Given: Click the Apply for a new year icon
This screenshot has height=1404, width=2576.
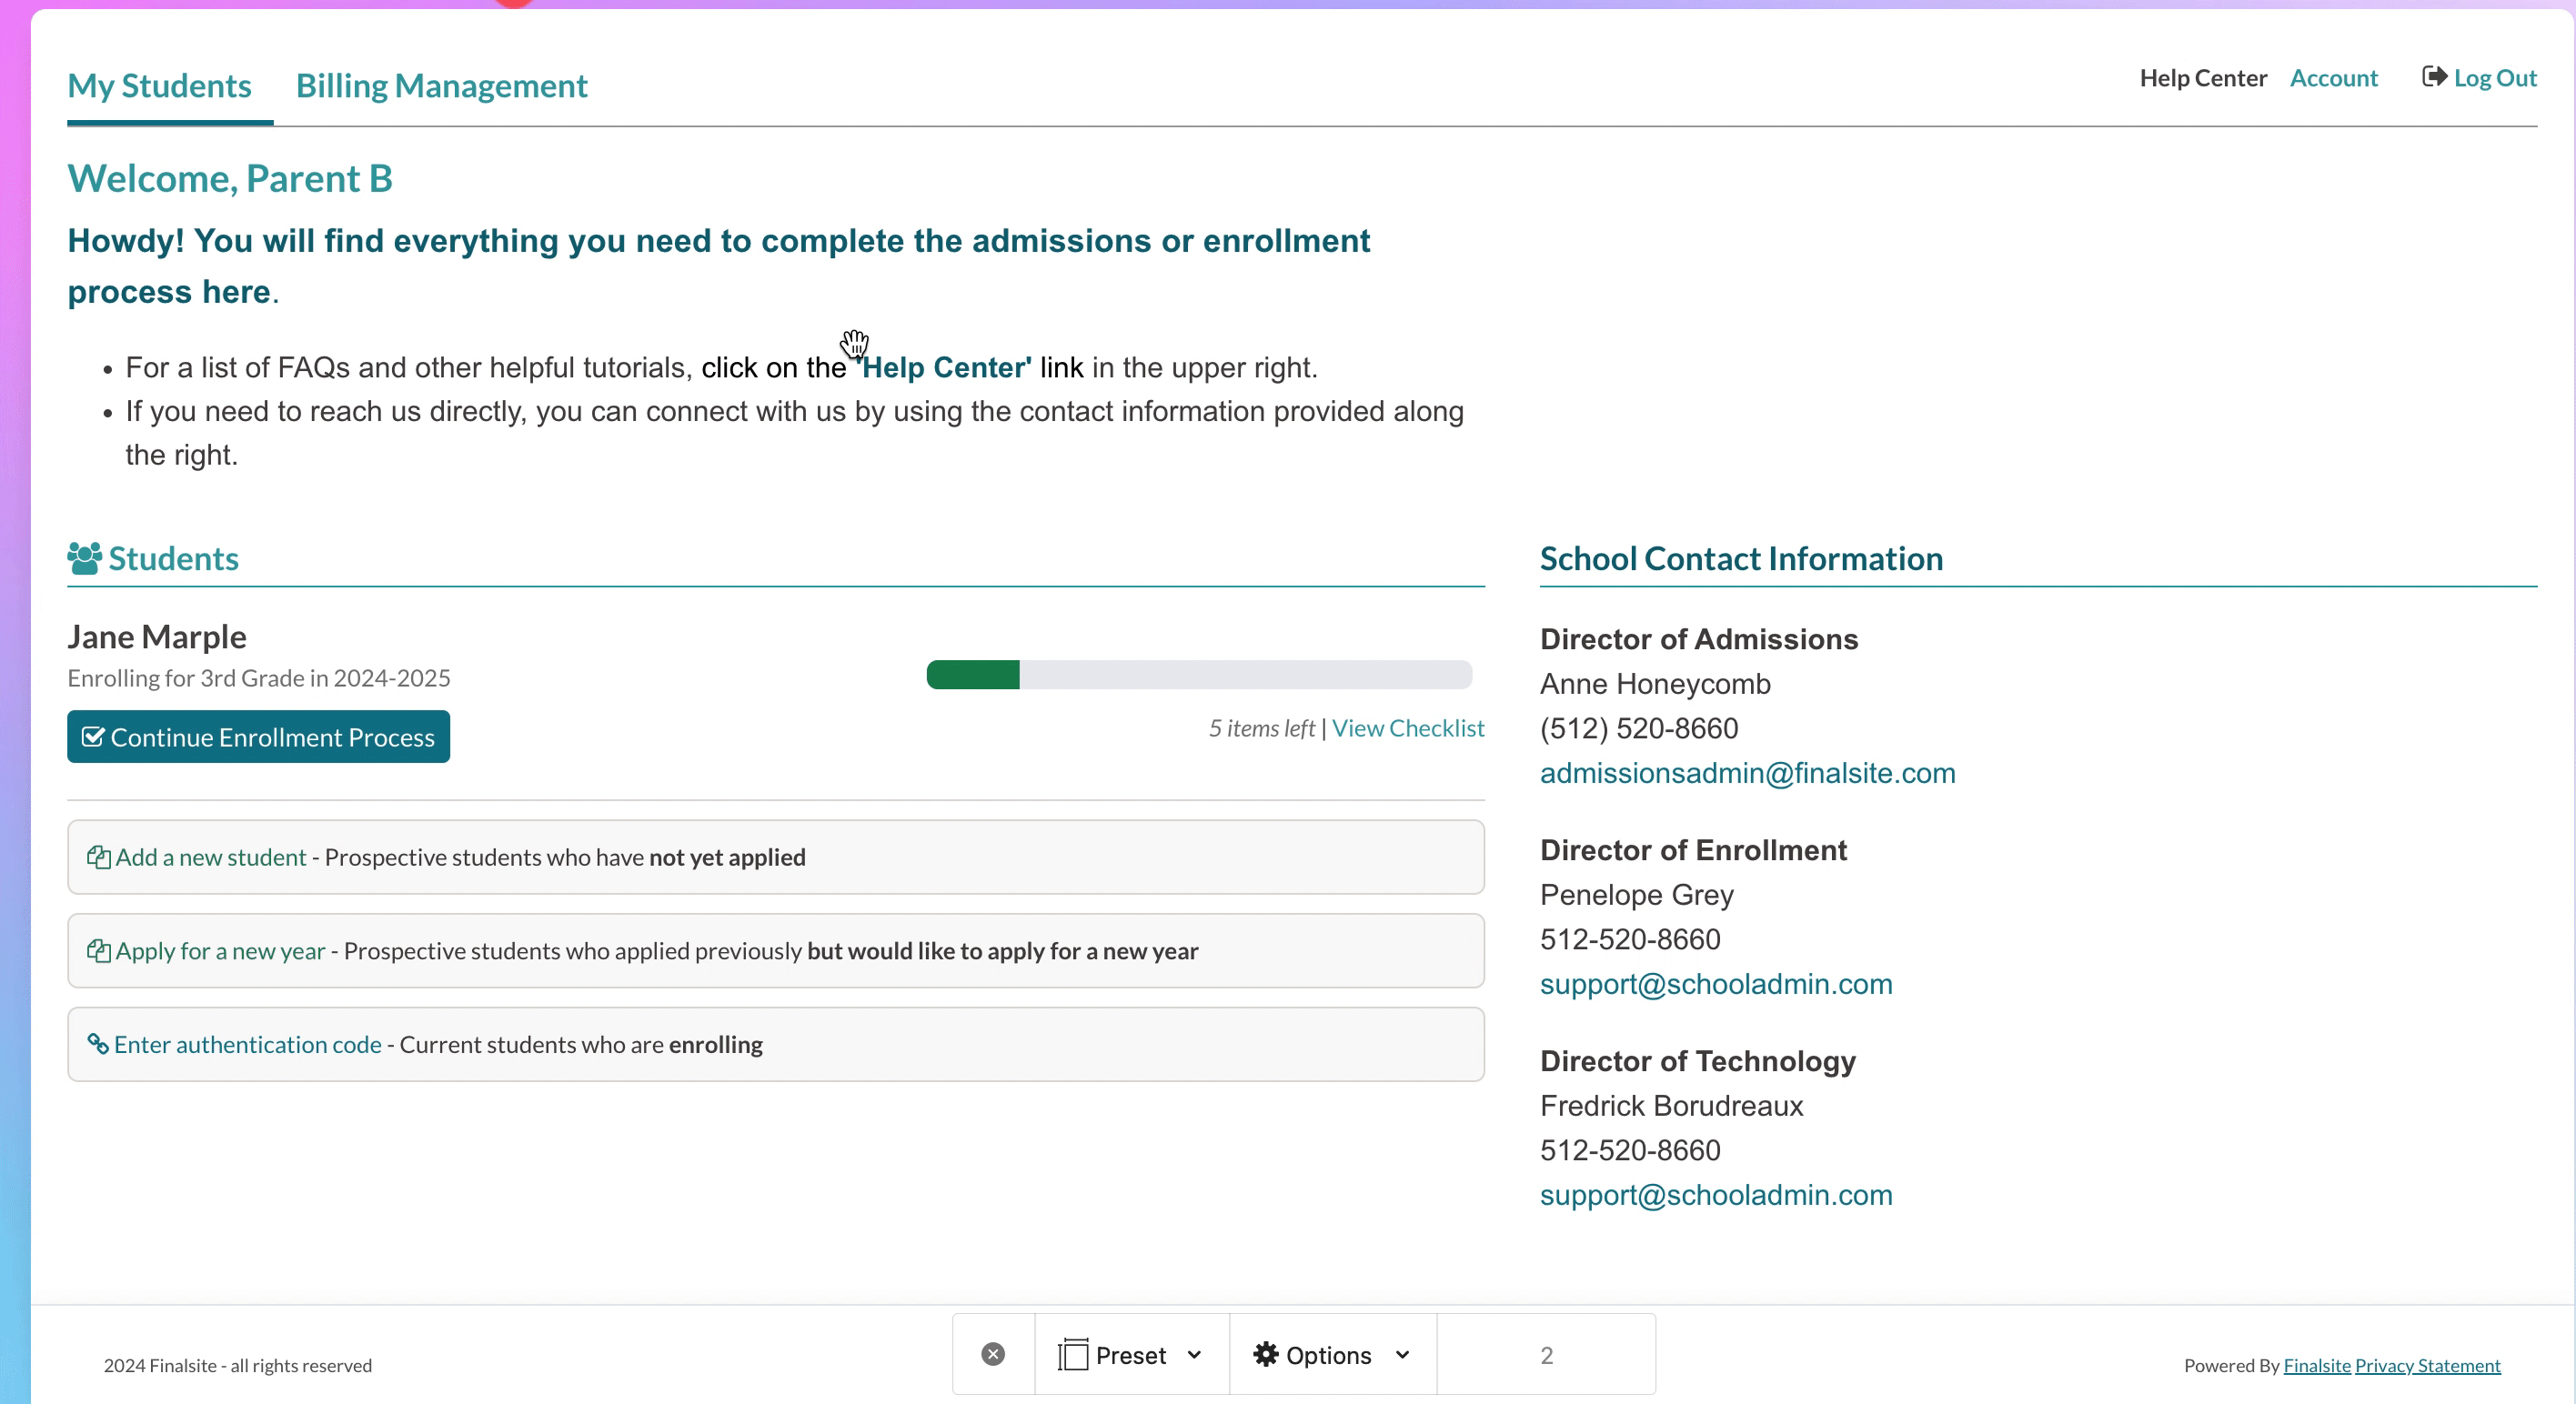Looking at the screenshot, I should pos(98,951).
